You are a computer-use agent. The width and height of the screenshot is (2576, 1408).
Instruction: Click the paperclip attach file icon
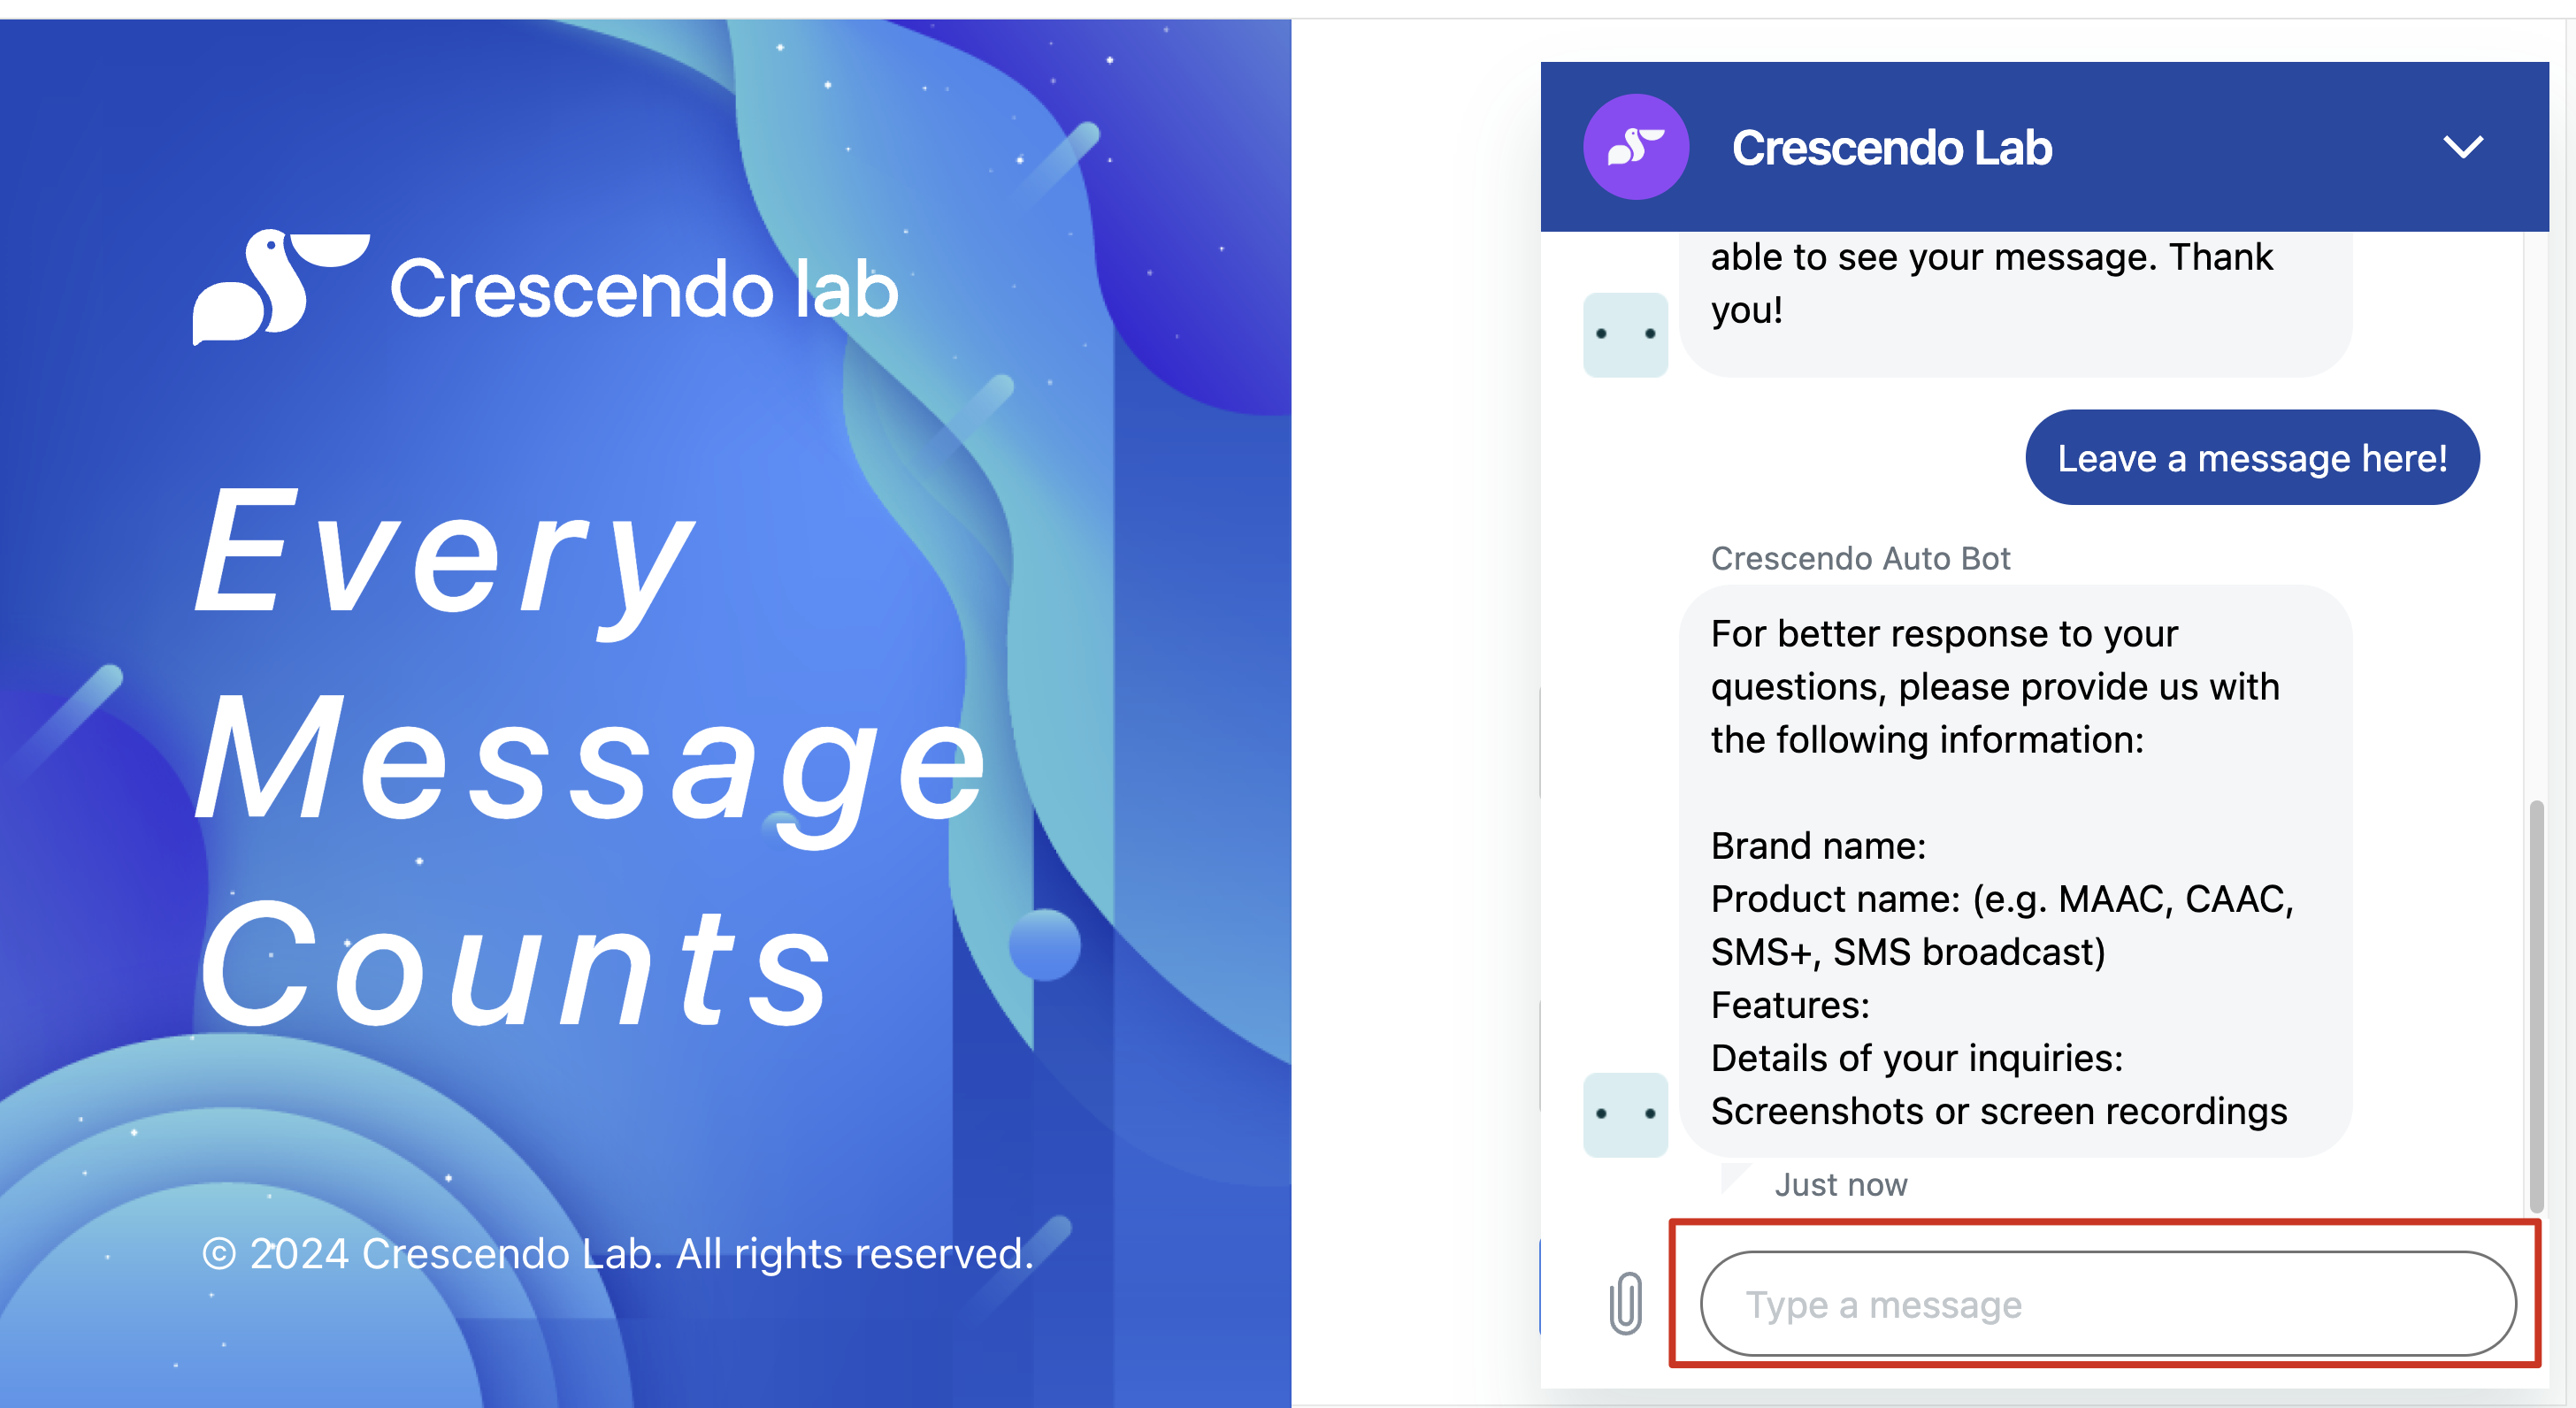1625,1303
